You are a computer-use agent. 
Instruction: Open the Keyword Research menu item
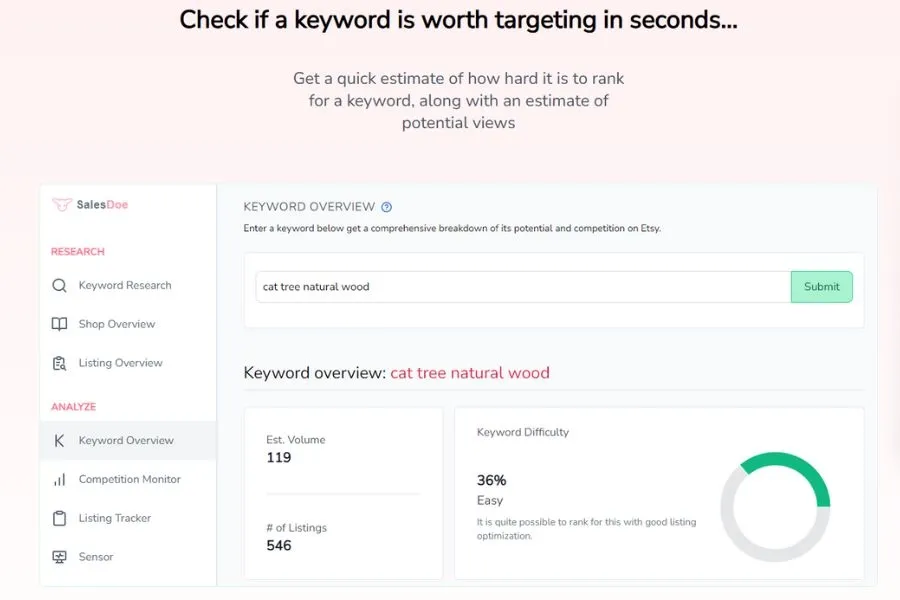click(125, 285)
